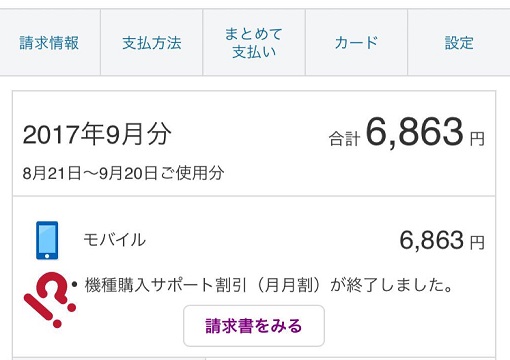Click the red !? annotation mark
The image size is (510, 360).
click(50, 300)
